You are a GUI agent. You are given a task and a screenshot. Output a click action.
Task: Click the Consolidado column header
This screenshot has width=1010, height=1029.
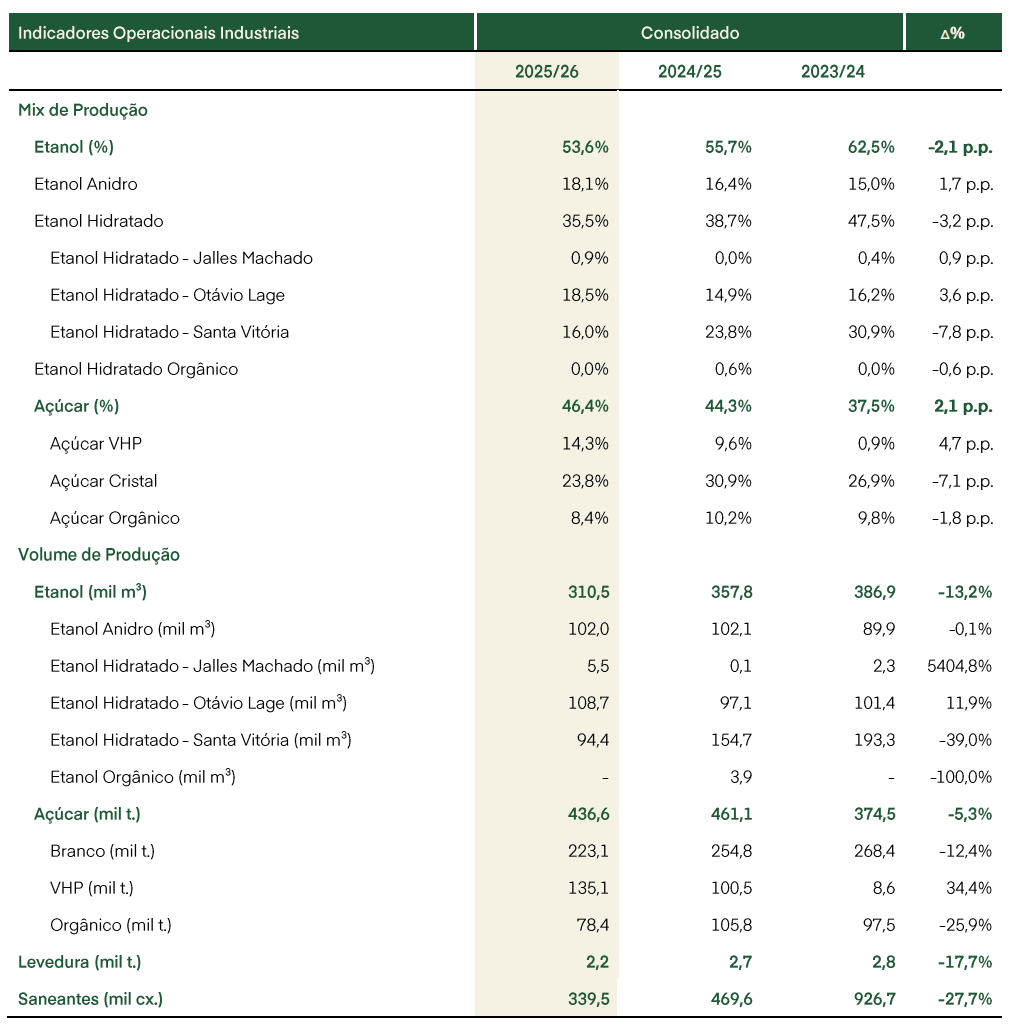690,33
